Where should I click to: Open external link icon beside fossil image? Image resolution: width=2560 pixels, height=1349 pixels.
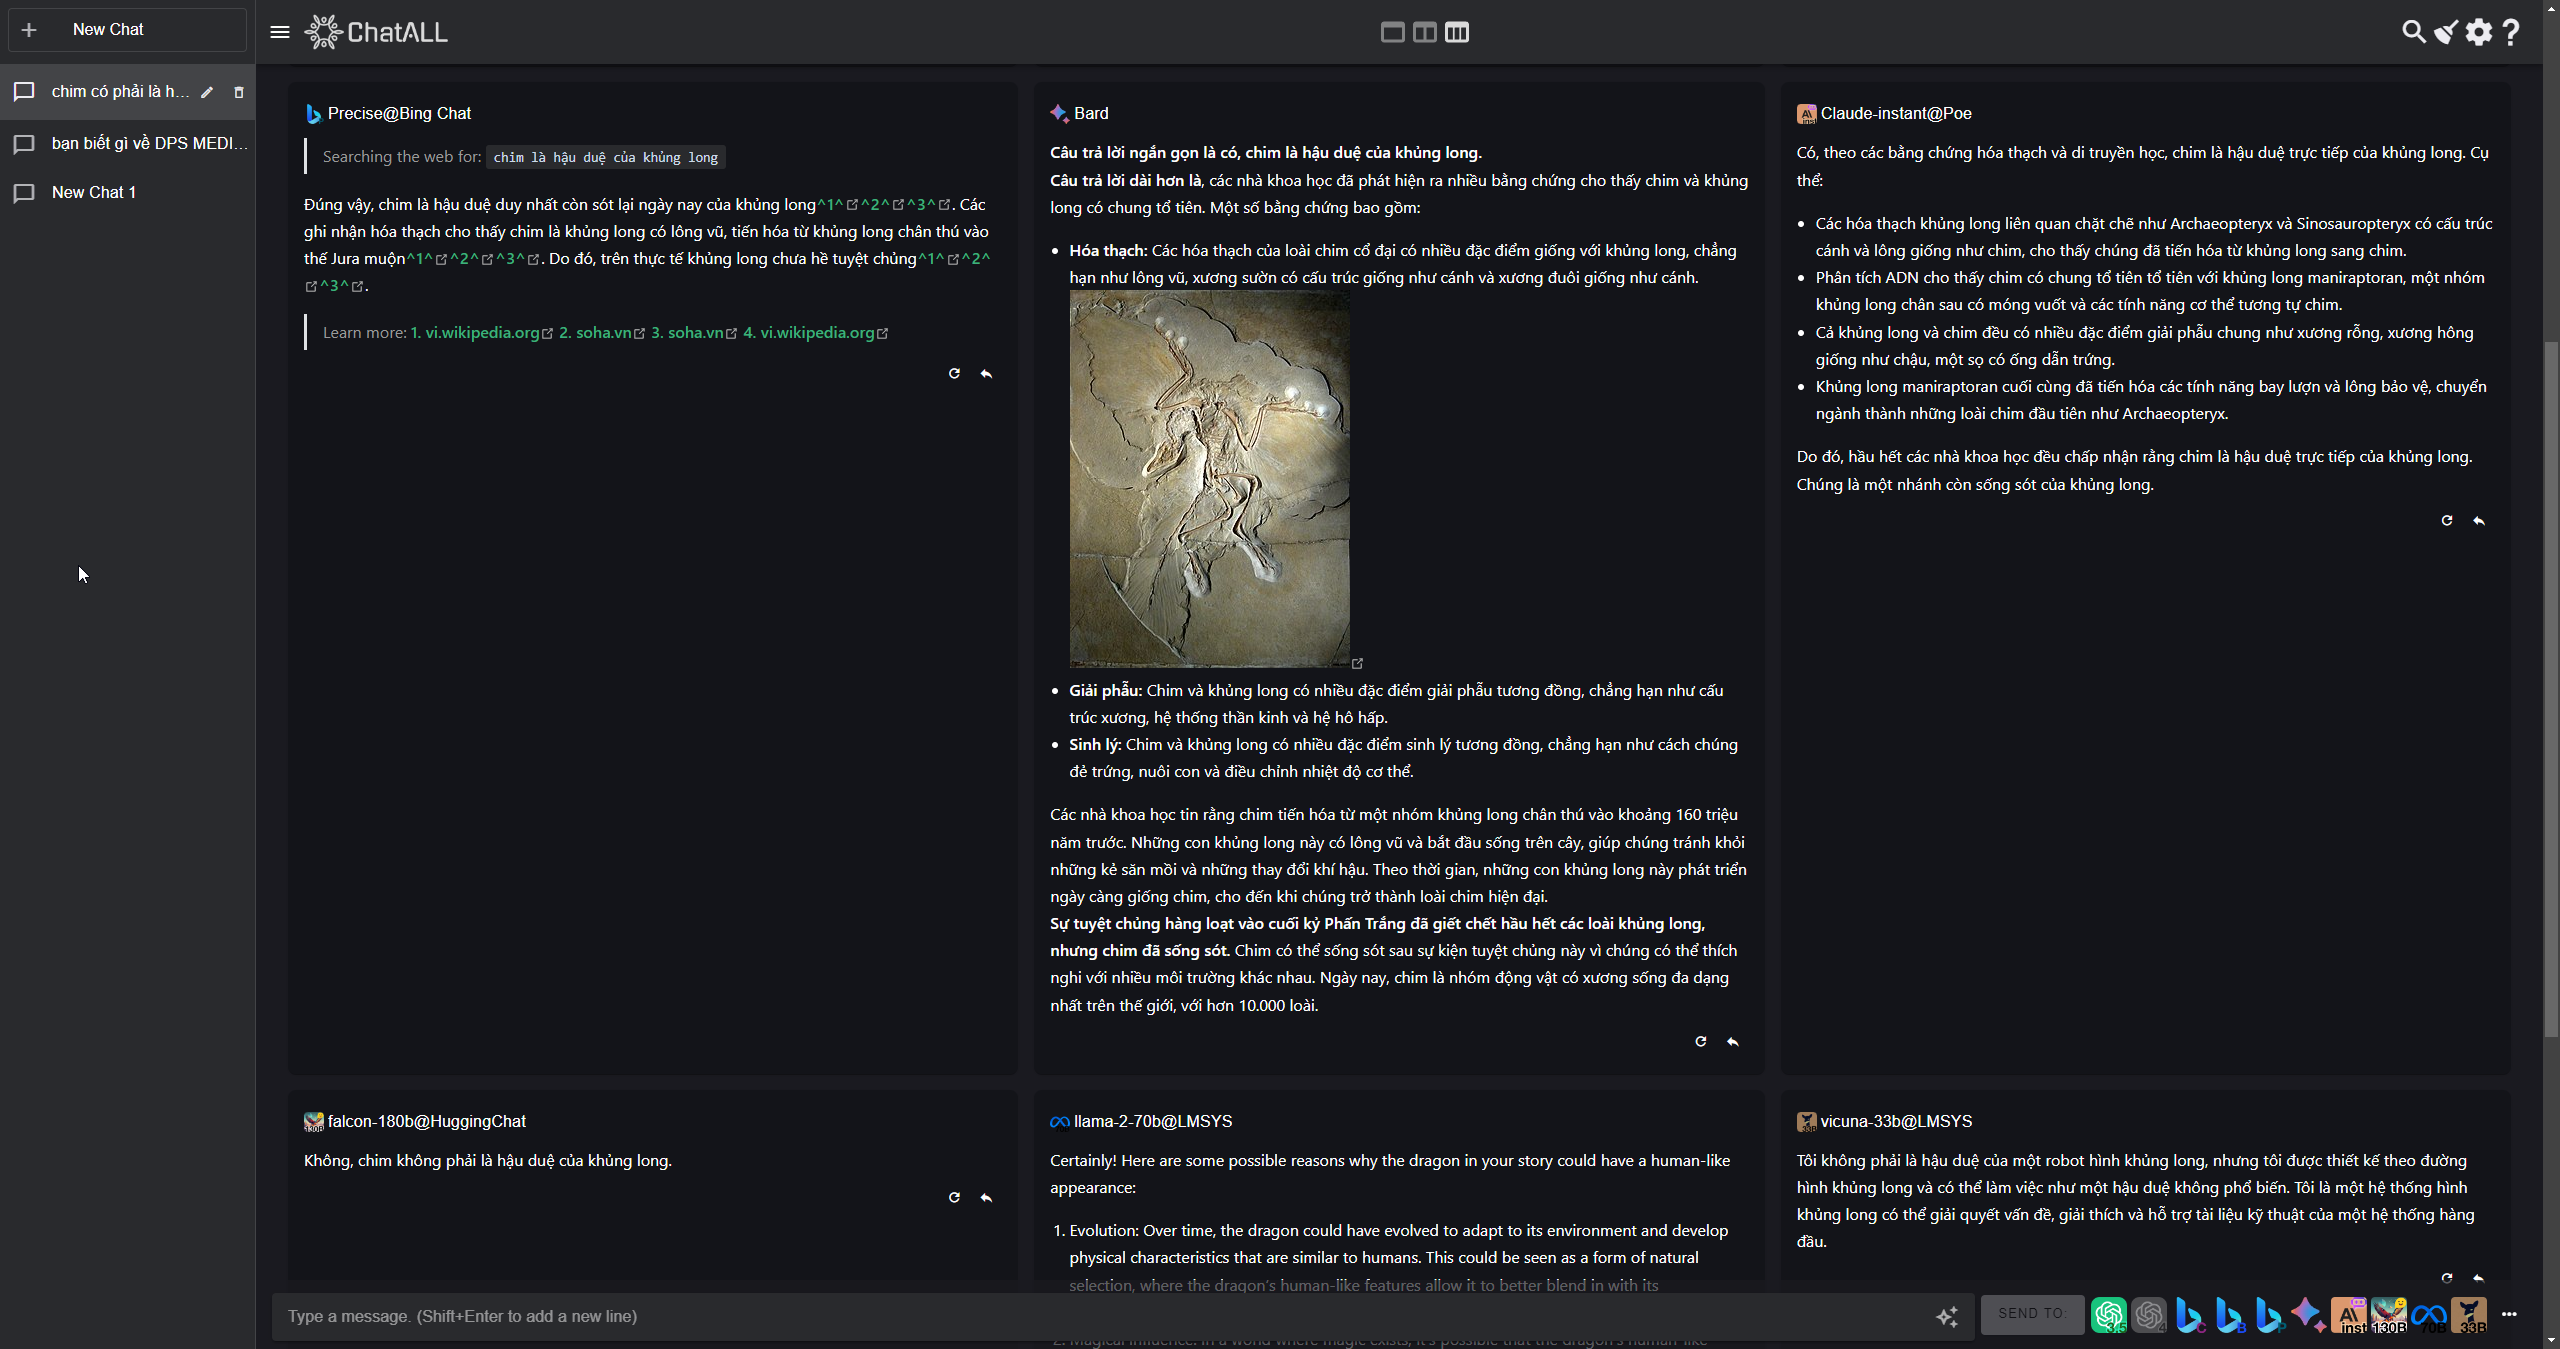pyautogui.click(x=1357, y=663)
